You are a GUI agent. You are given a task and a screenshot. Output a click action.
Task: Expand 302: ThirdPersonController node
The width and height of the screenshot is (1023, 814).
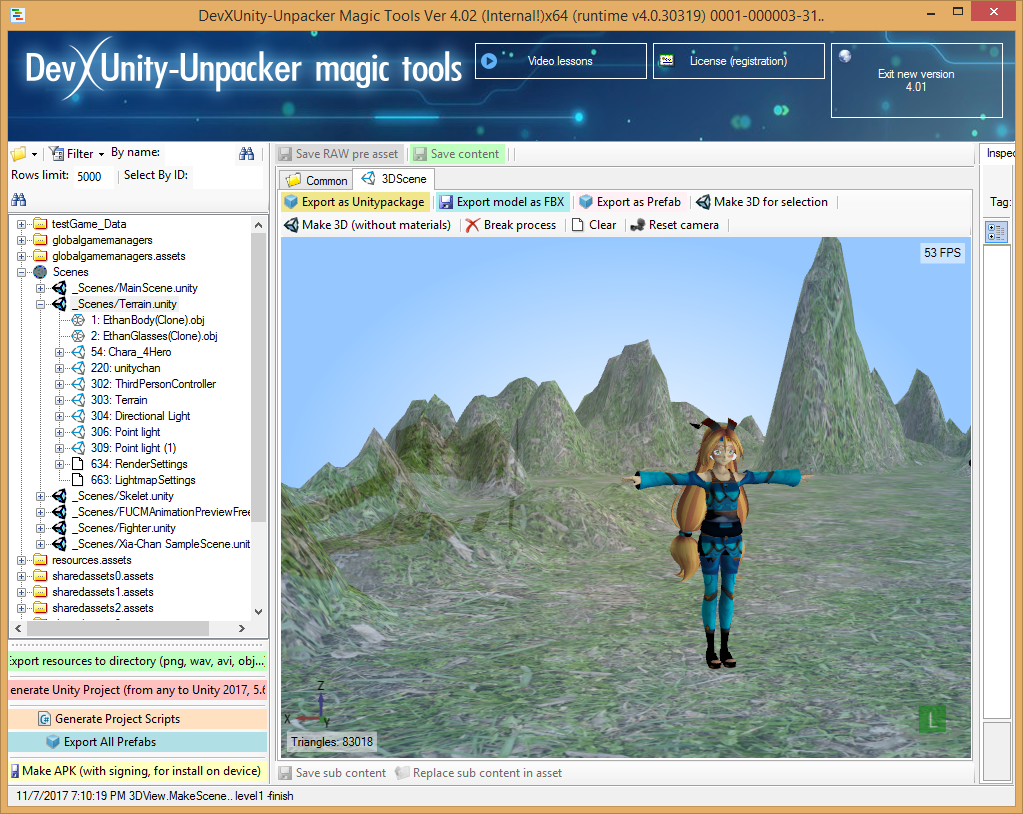coord(59,384)
